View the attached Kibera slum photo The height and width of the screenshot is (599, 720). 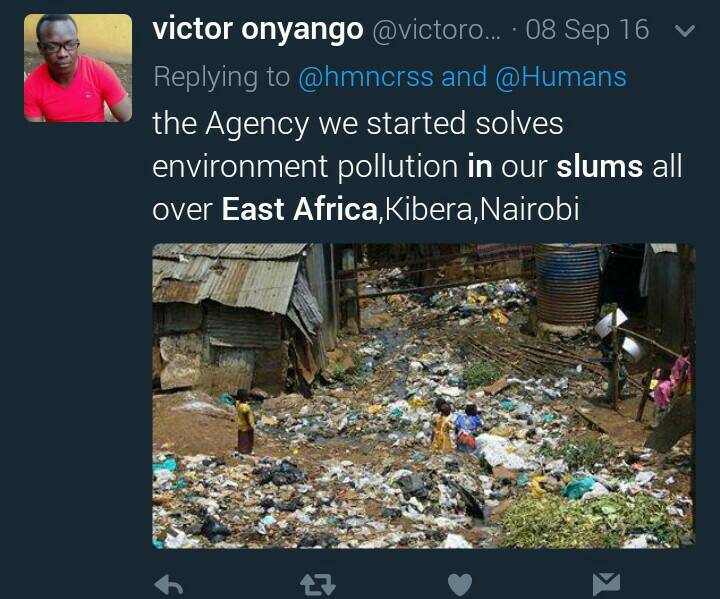coord(424,396)
